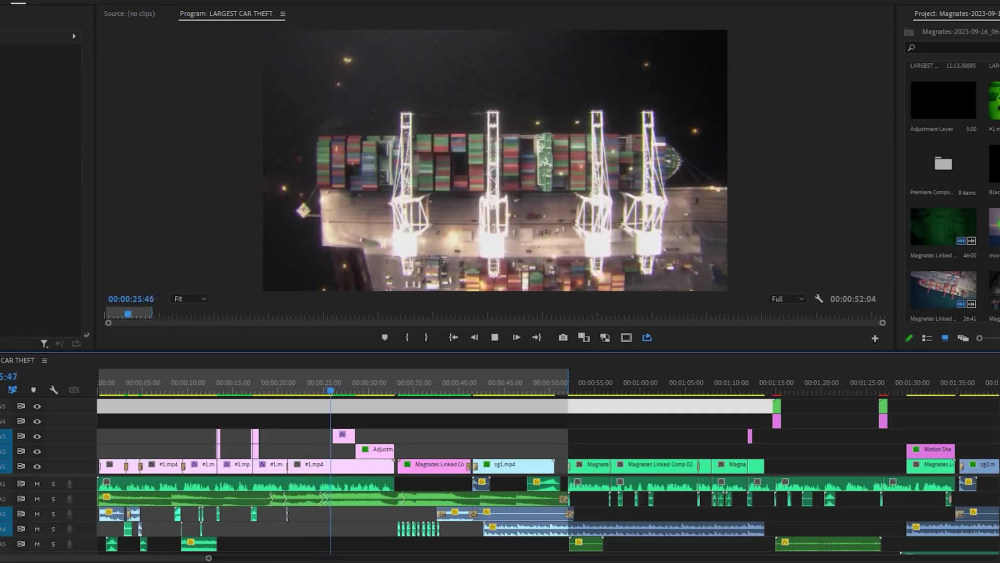This screenshot has height=563, width=1000.
Task: Hide video track V5 with eye
Action: click(x=37, y=406)
